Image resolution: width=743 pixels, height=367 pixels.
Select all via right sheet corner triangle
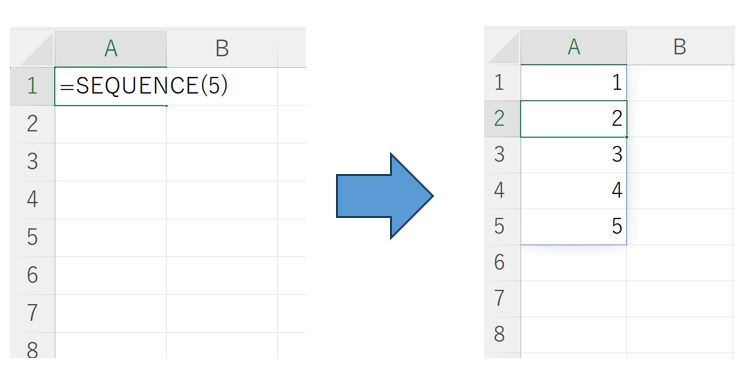click(x=504, y=47)
